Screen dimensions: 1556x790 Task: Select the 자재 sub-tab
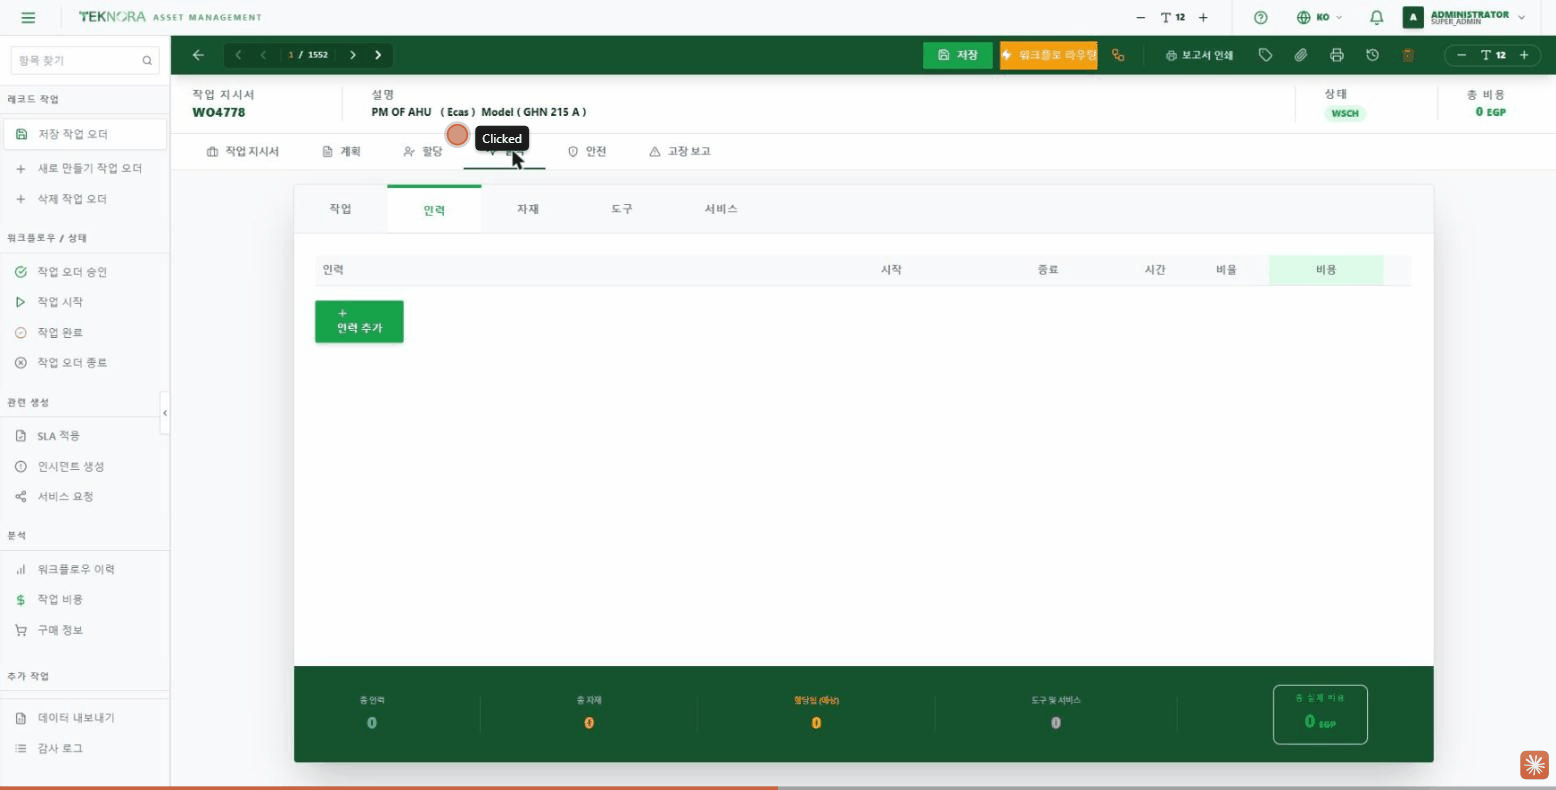coord(528,209)
